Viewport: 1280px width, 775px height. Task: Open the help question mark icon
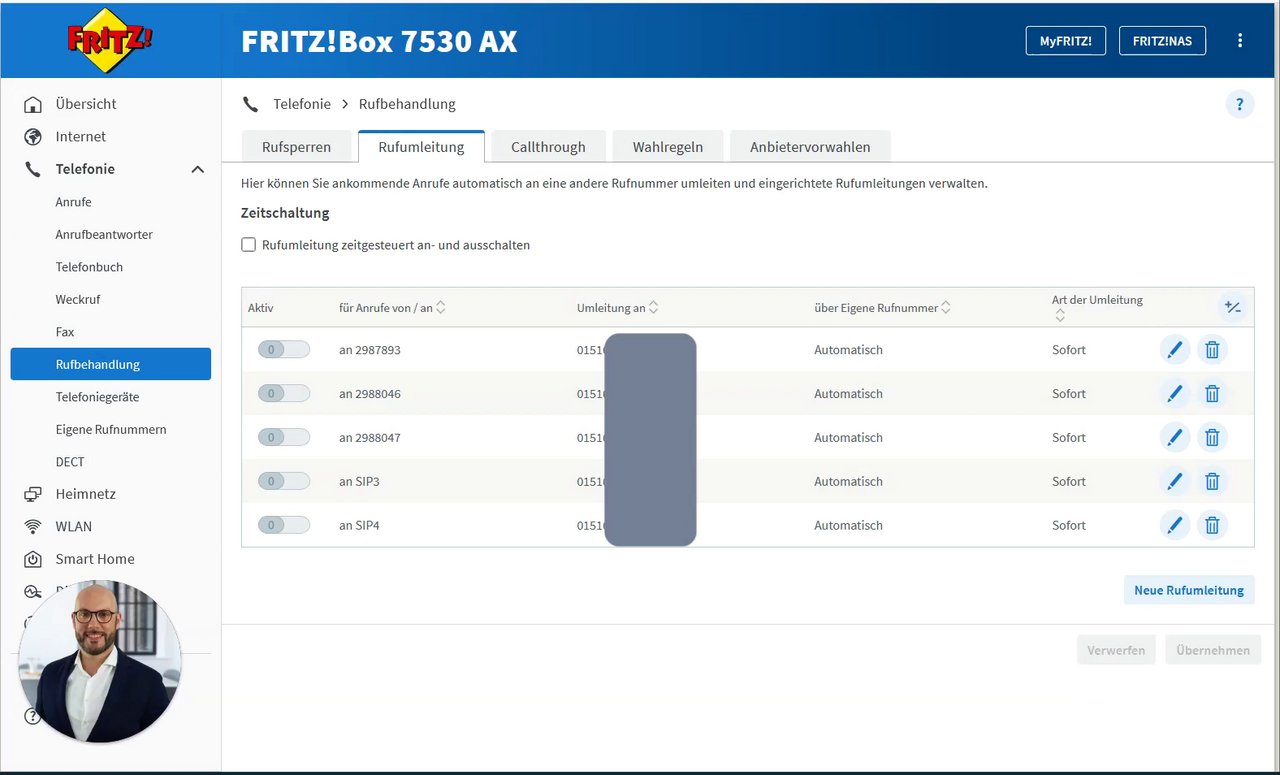click(1240, 104)
